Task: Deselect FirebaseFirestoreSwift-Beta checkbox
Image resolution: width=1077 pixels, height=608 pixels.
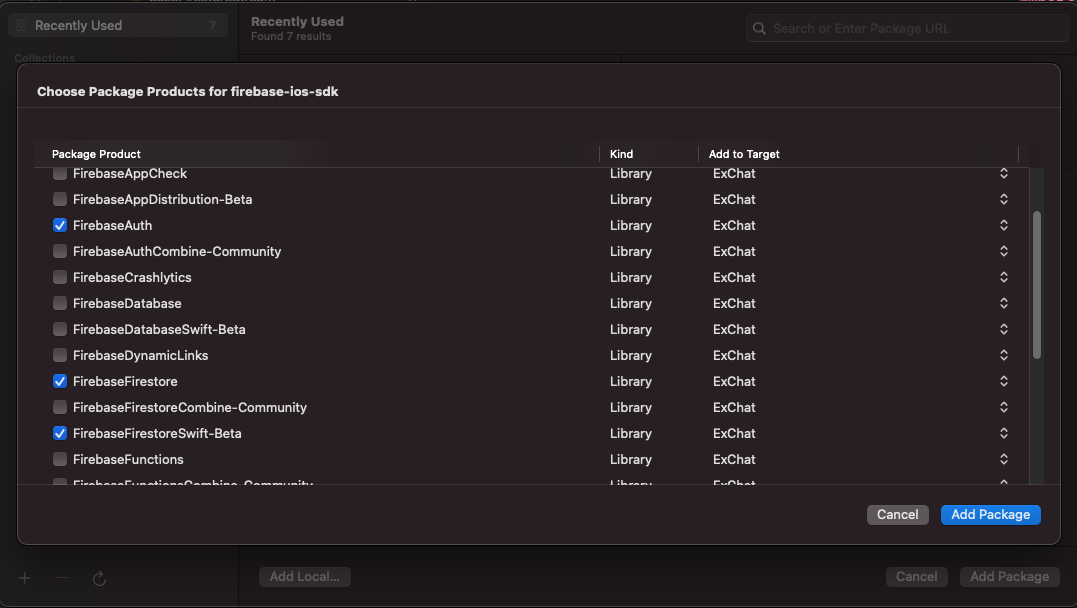Action: point(60,434)
